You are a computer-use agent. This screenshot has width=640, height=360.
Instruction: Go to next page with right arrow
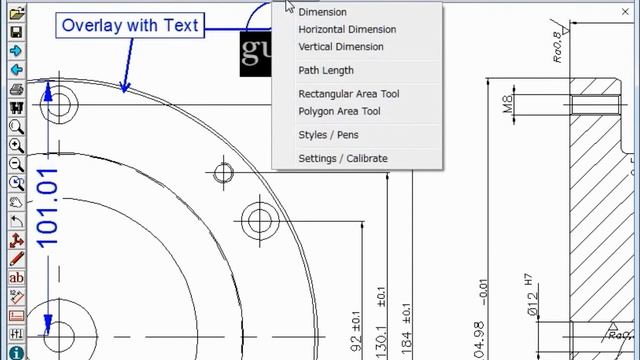pos(16,51)
